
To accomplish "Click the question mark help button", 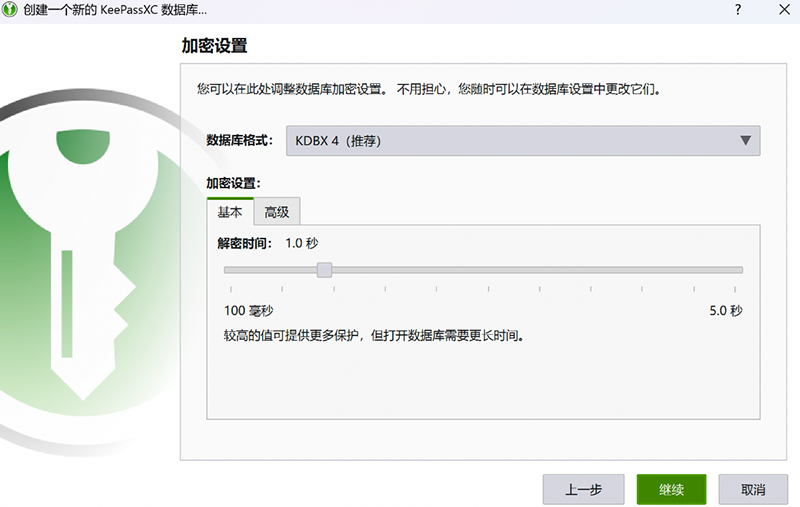I will click(738, 9).
